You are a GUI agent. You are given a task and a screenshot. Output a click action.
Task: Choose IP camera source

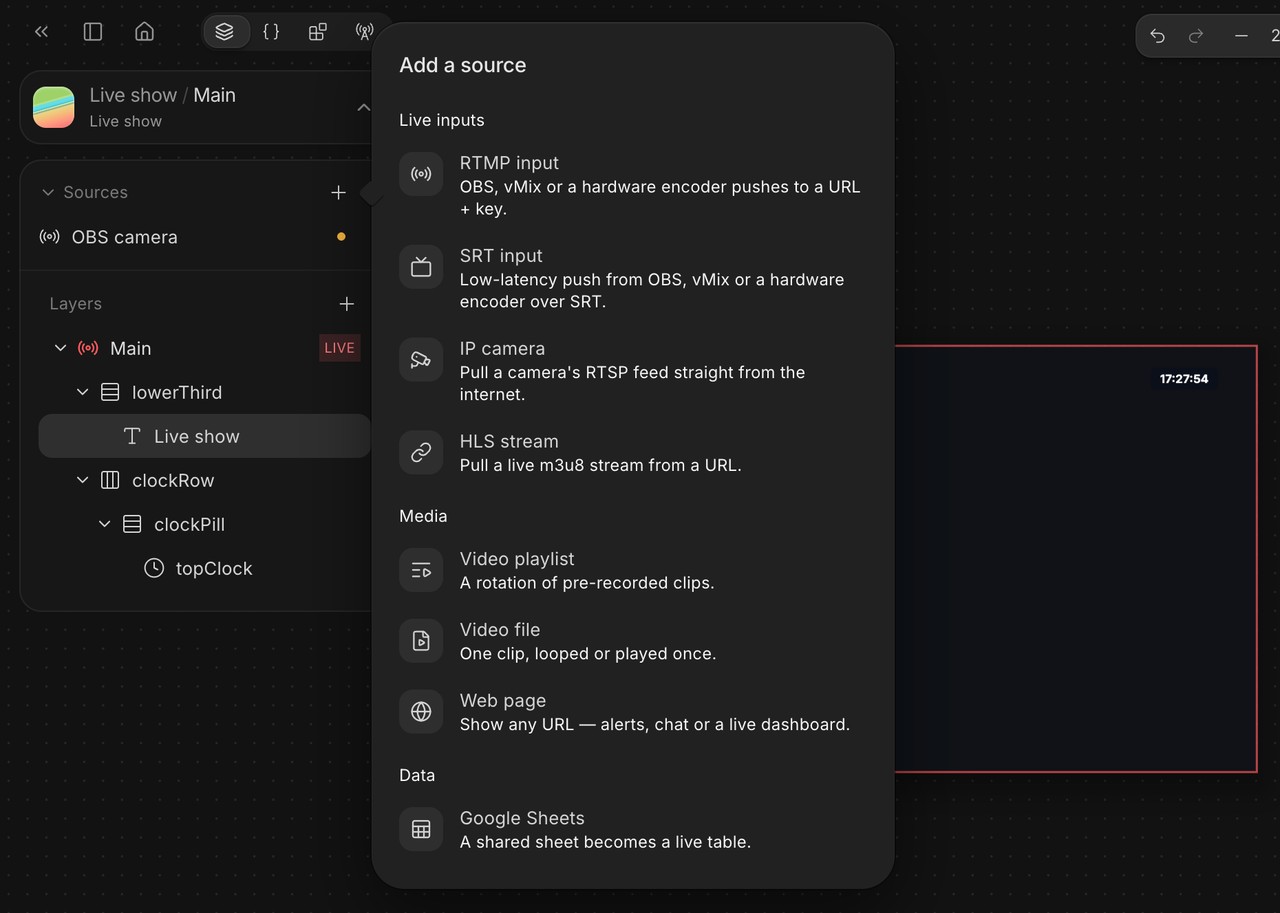[632, 371]
